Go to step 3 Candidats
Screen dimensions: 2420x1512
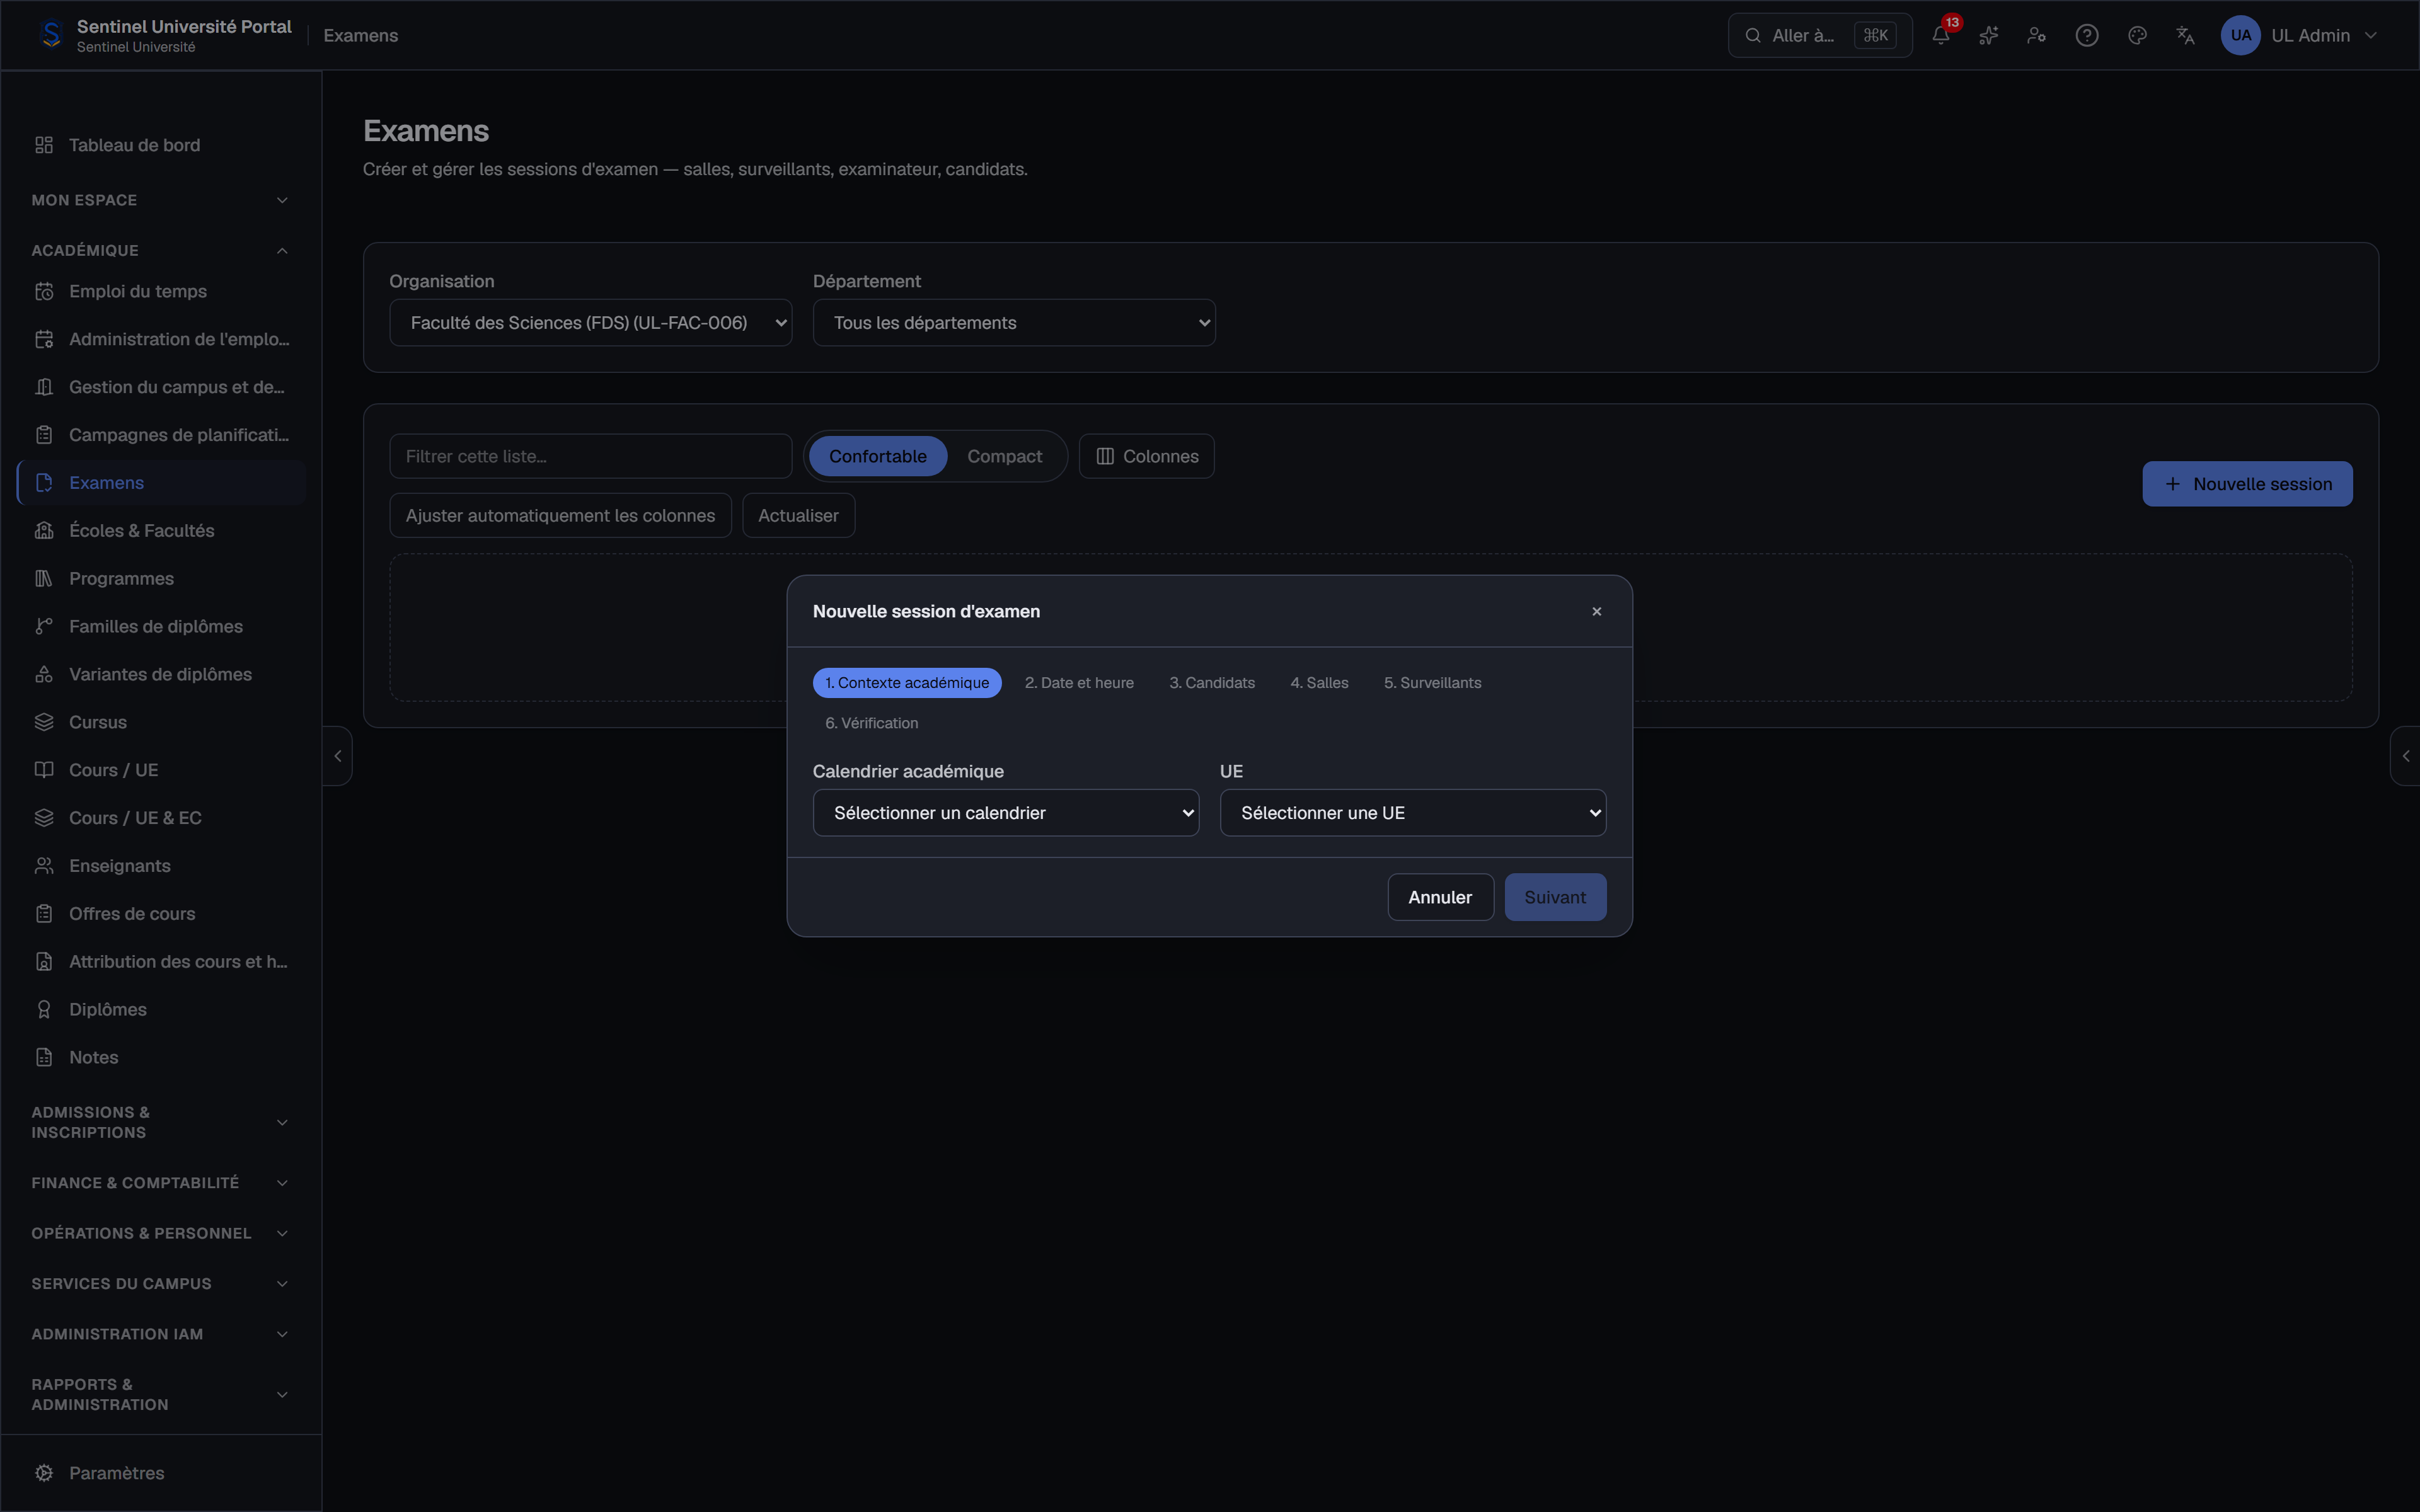point(1212,683)
